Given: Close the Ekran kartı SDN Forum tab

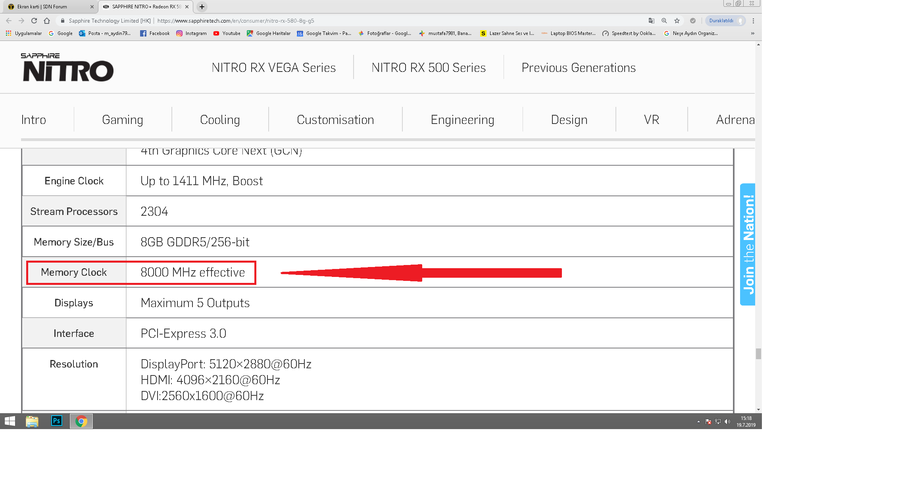Looking at the screenshot, I should pos(92,7).
